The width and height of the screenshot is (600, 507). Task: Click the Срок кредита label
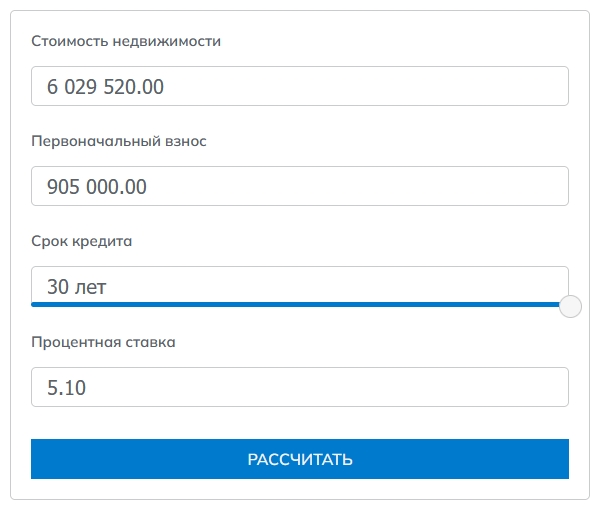82,241
